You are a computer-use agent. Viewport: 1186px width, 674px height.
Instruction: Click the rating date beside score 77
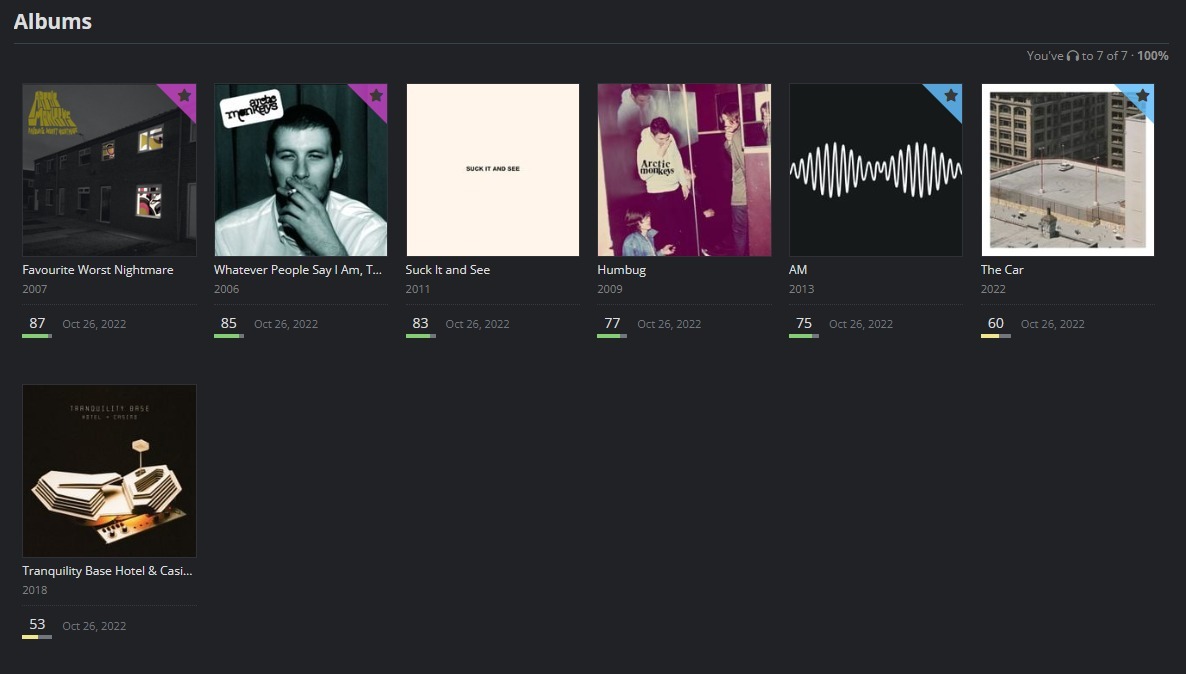(x=669, y=324)
